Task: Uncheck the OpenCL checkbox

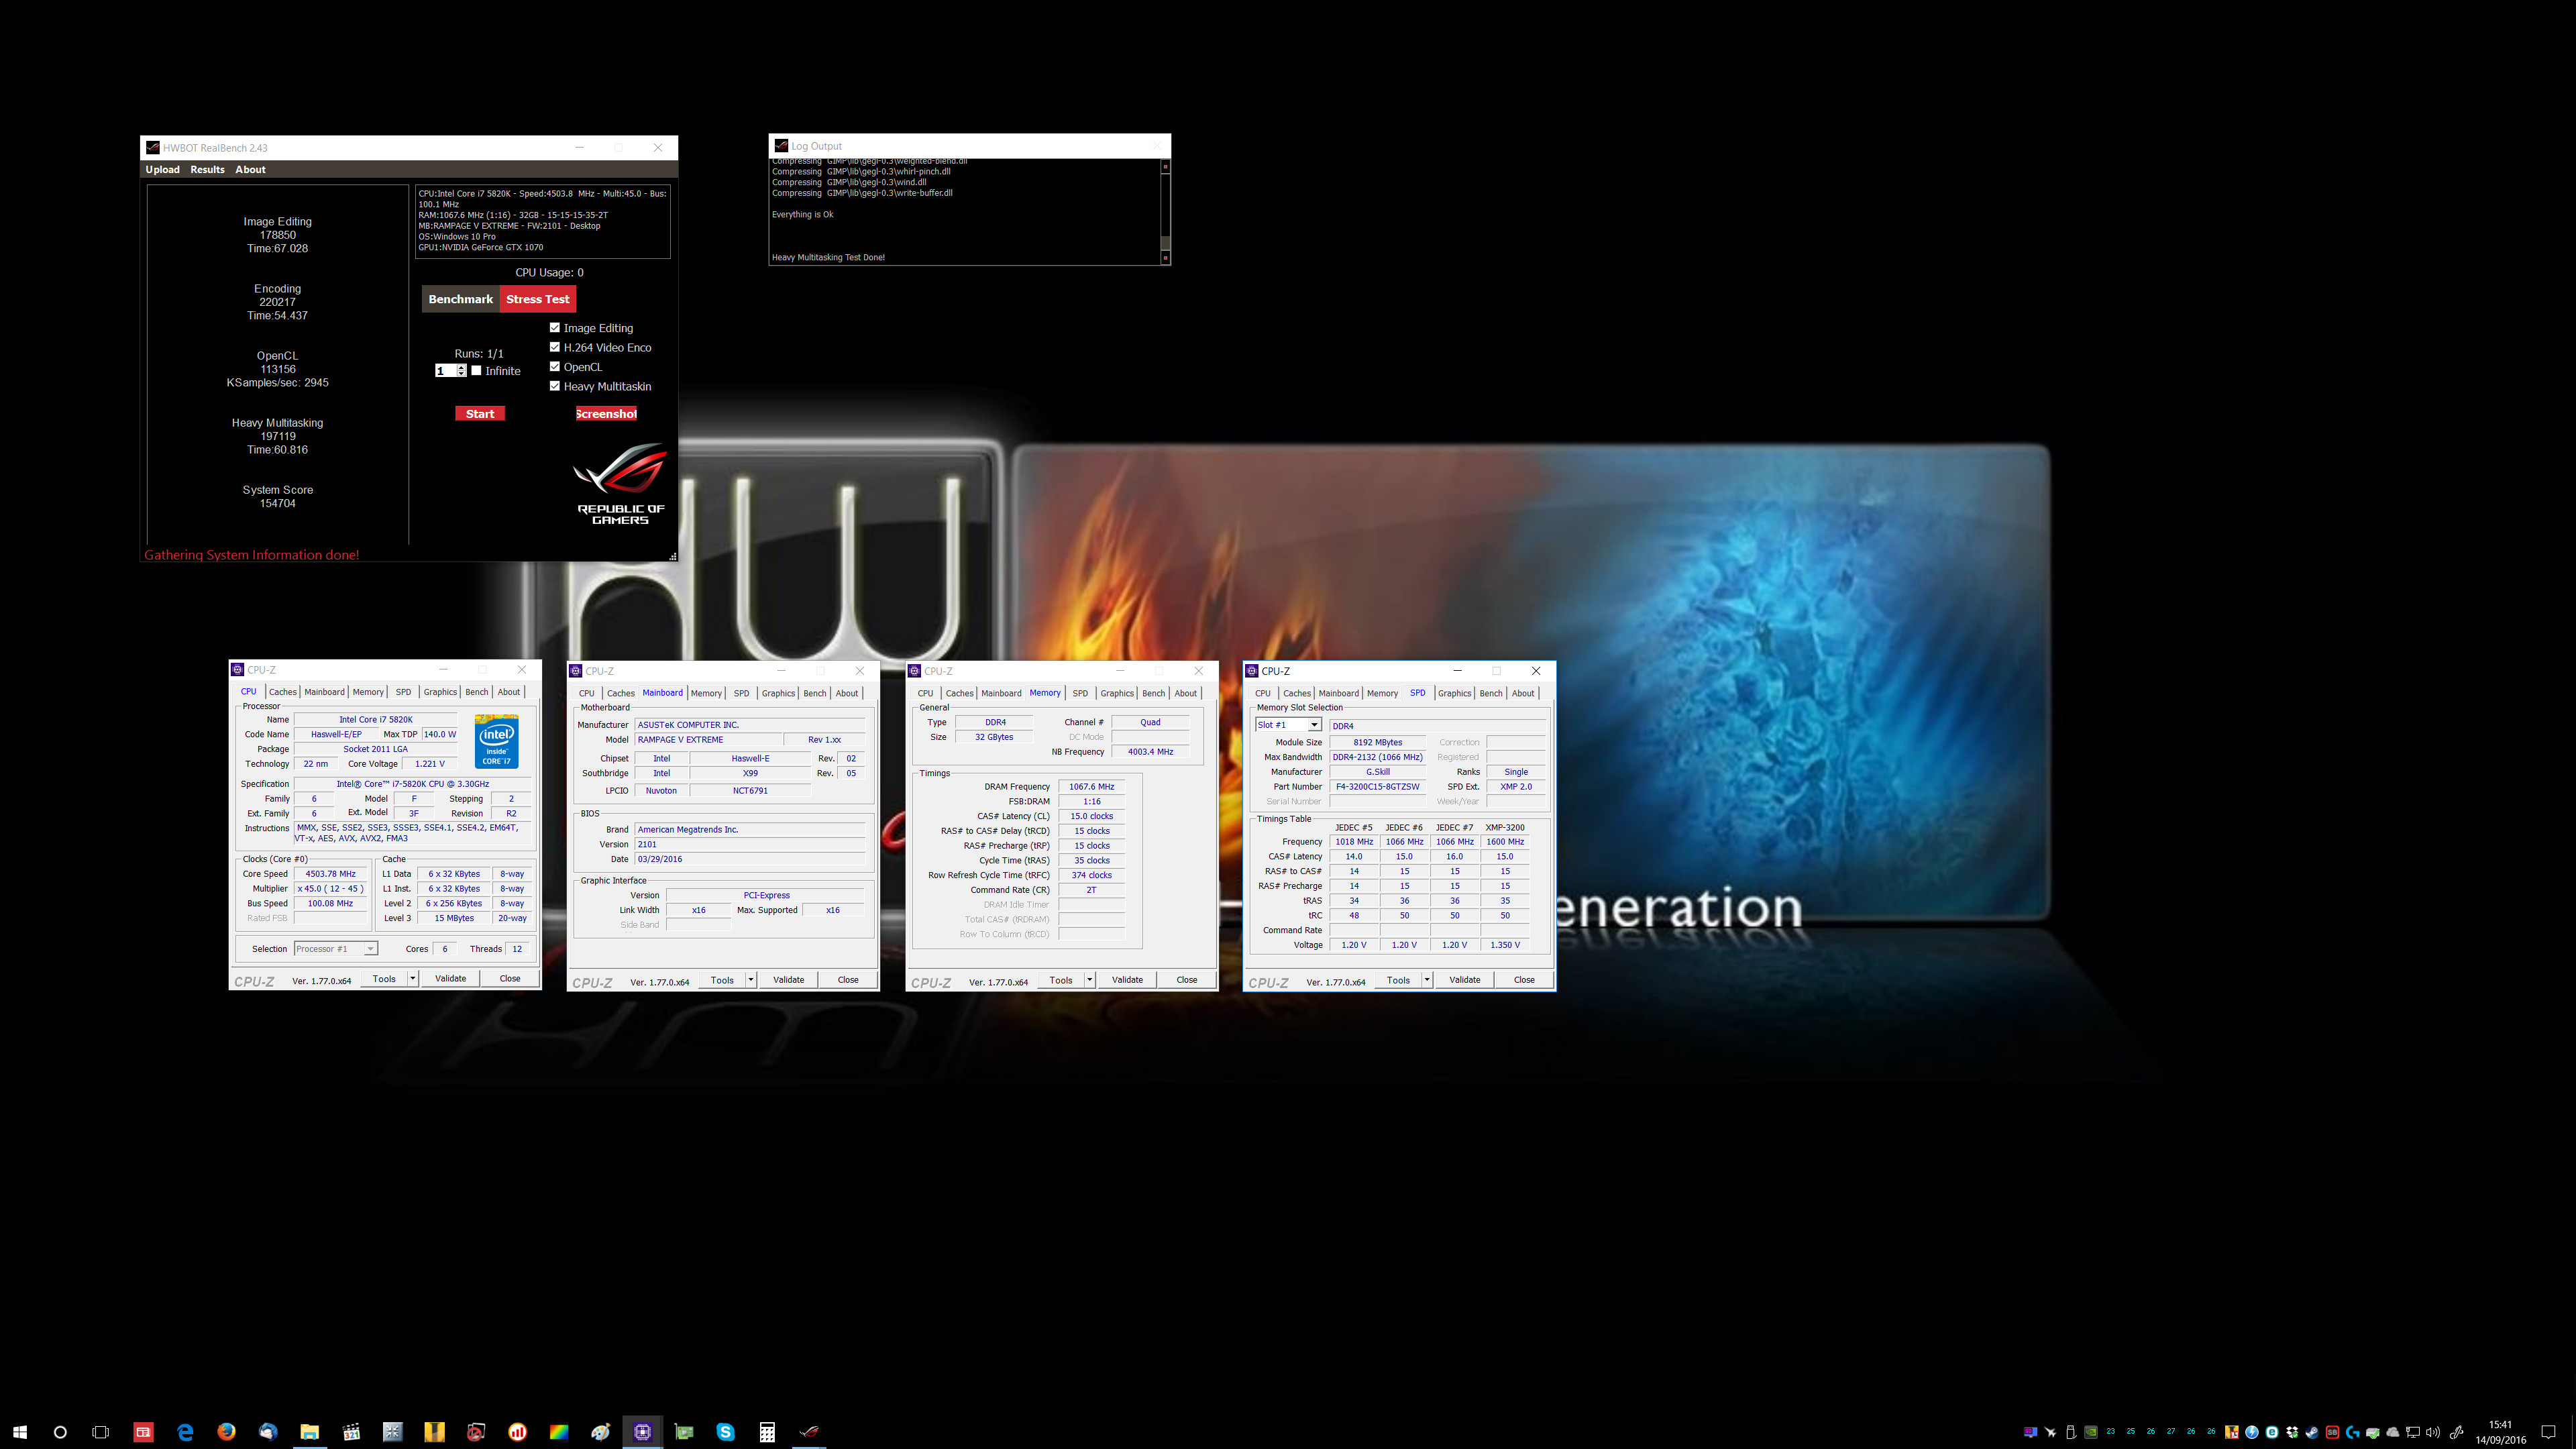Action: 554,366
